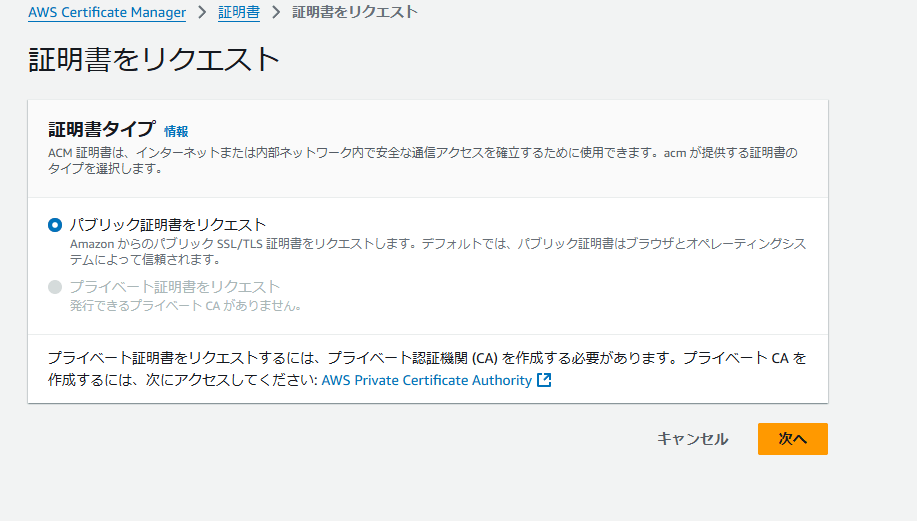
Task: Click external link icon after Private Certificate Authority
Action: (x=544, y=380)
